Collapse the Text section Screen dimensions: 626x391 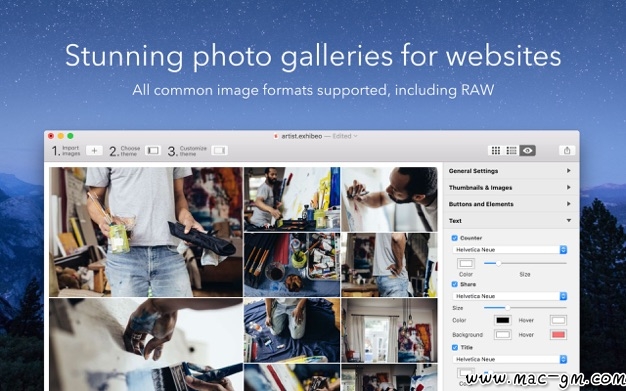[511, 220]
